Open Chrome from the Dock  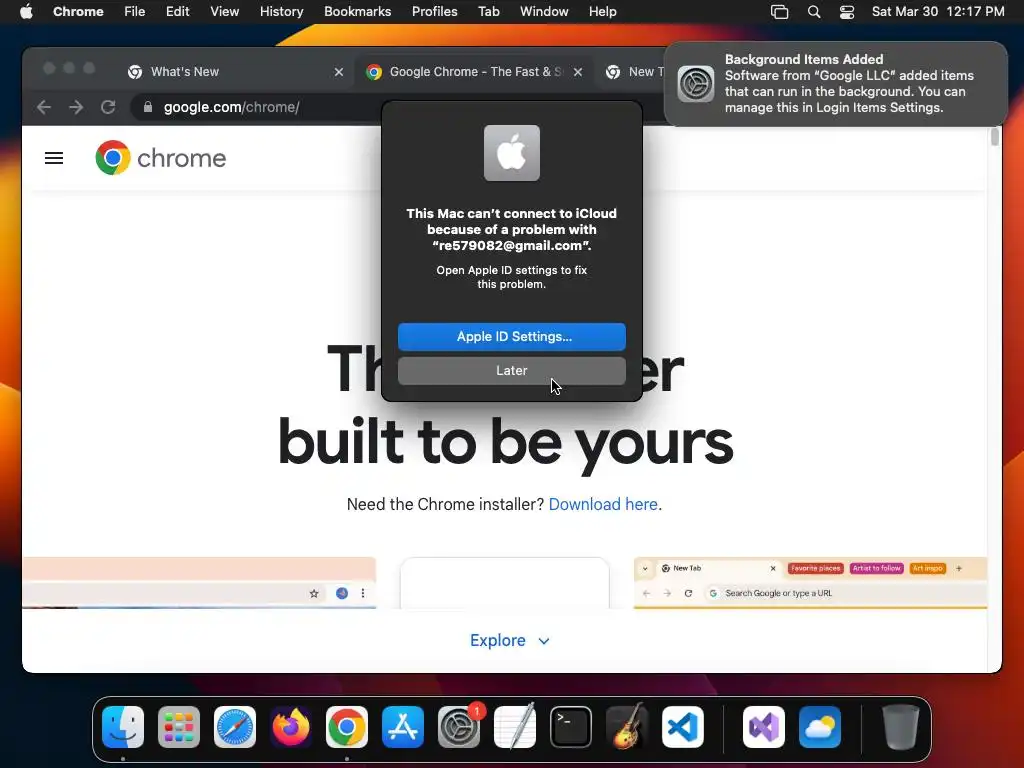click(x=347, y=727)
